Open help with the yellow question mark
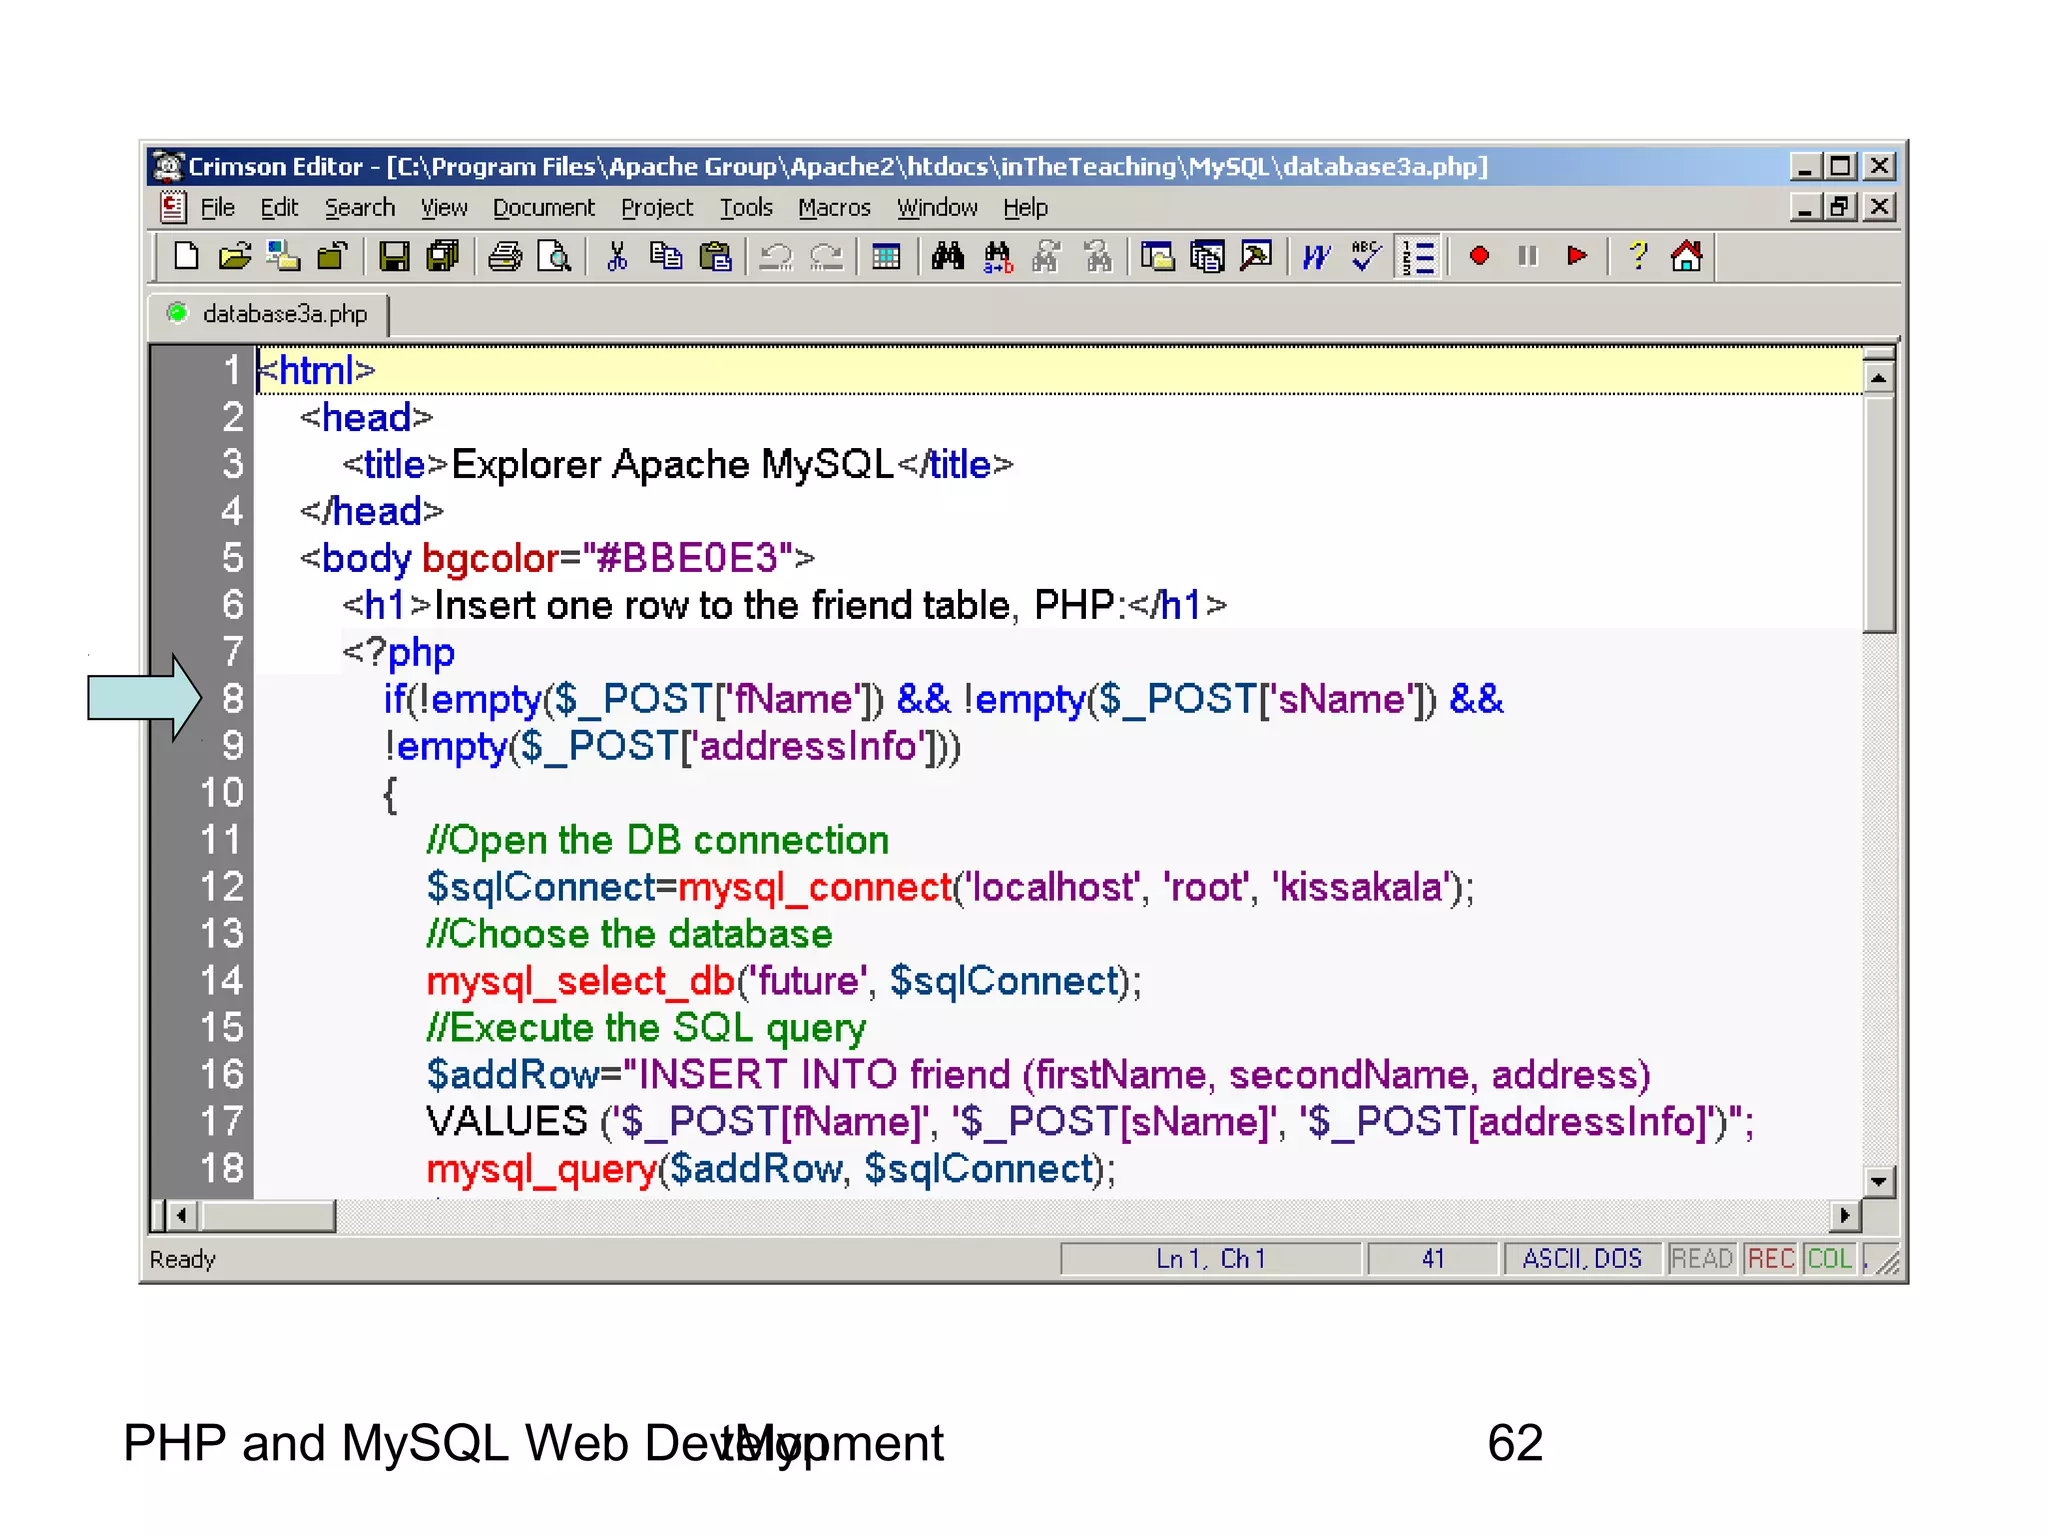This screenshot has width=2048, height=1536. [1638, 257]
